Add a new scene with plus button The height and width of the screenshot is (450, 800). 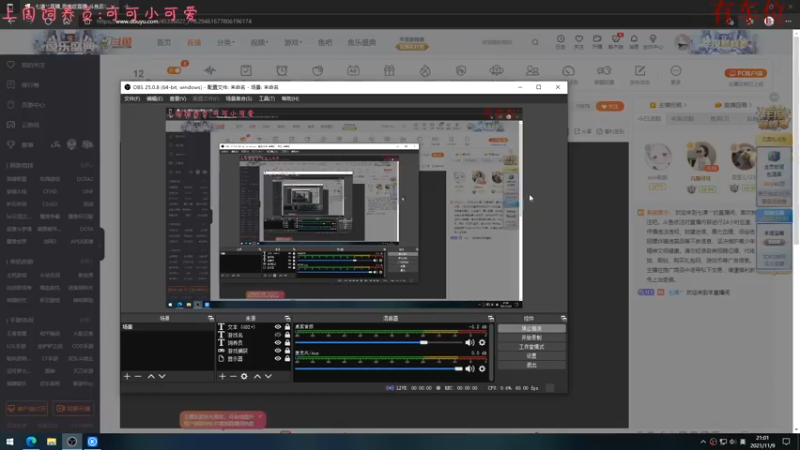pyautogui.click(x=127, y=377)
